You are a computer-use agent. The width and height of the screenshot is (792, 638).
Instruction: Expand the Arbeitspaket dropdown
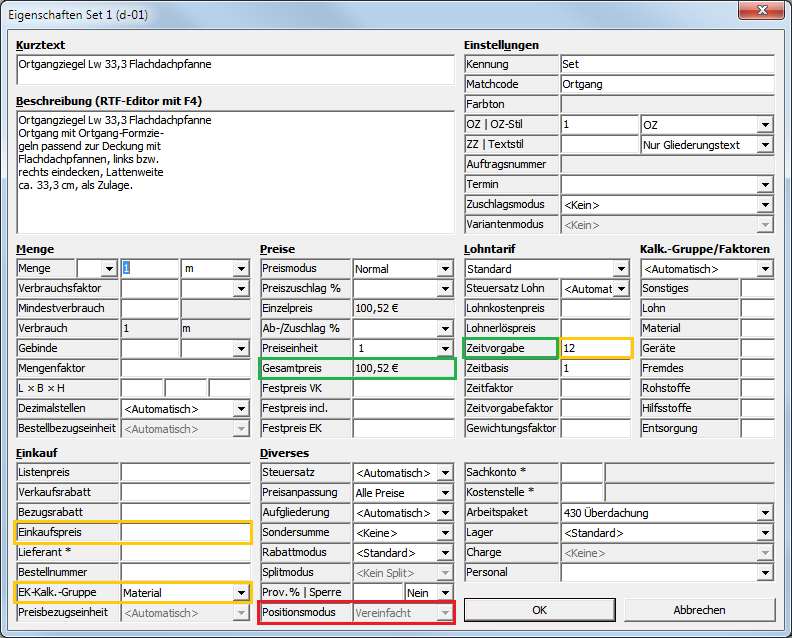(765, 513)
